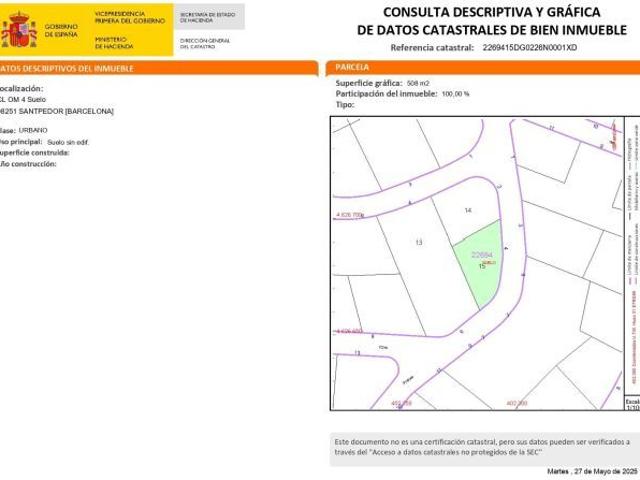This screenshot has height=480, width=640.
Task: Click the Spanish coat of arms emblem
Action: click(19, 30)
